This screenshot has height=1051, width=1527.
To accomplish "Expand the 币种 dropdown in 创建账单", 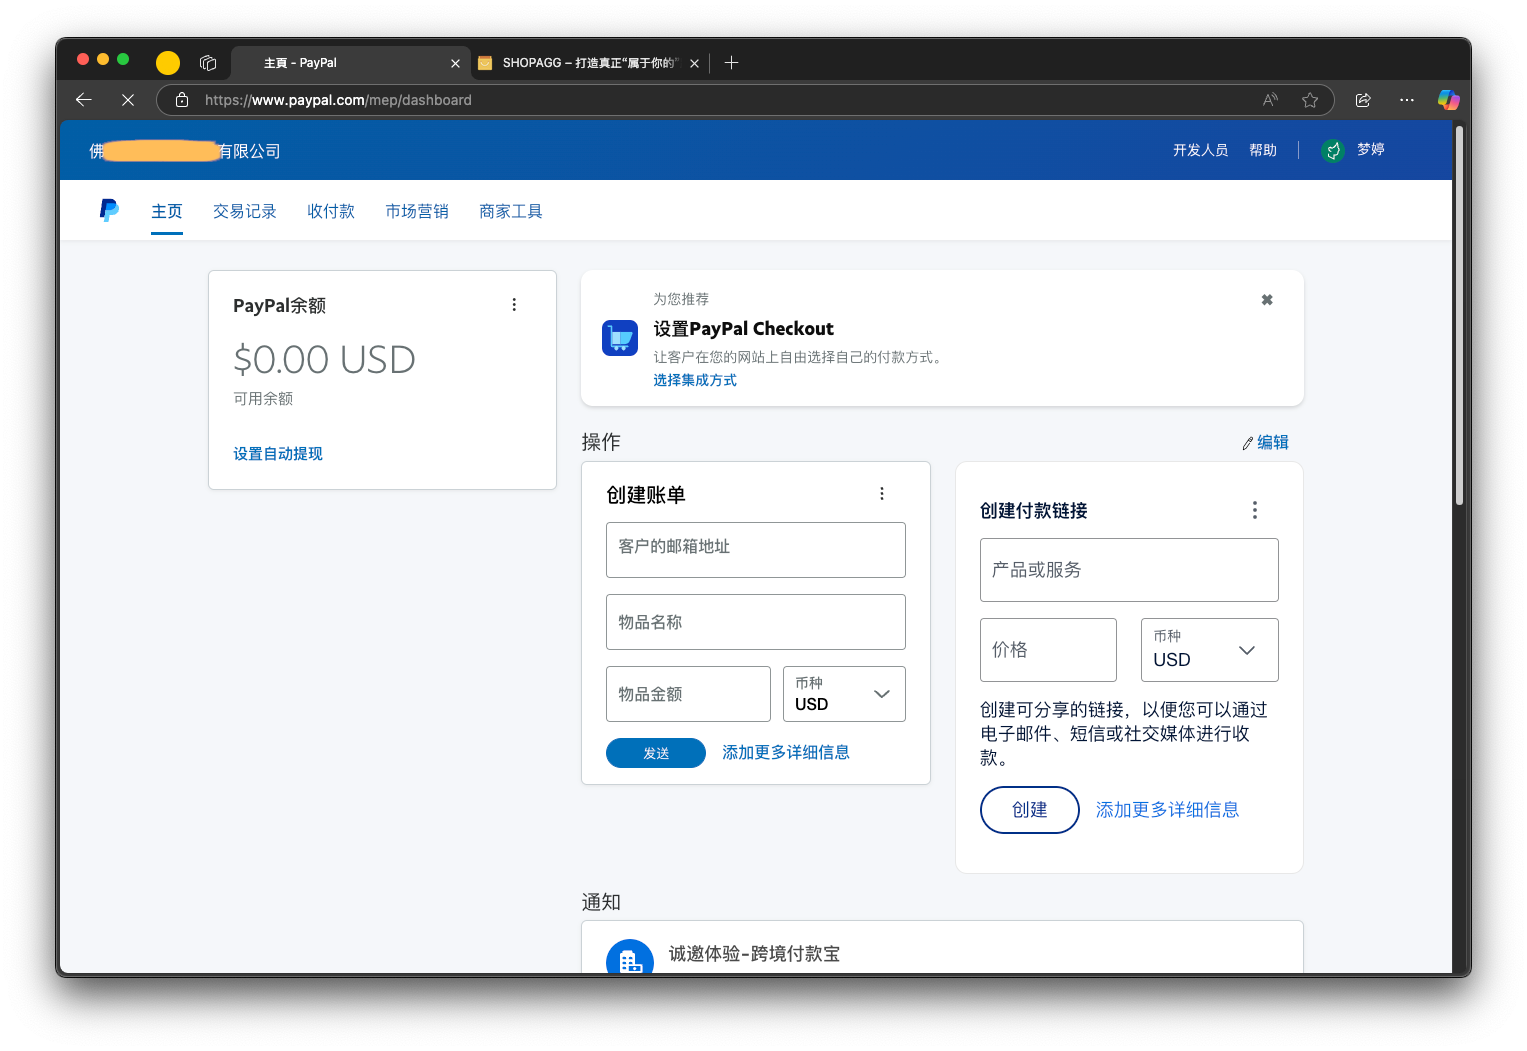I will tap(844, 694).
